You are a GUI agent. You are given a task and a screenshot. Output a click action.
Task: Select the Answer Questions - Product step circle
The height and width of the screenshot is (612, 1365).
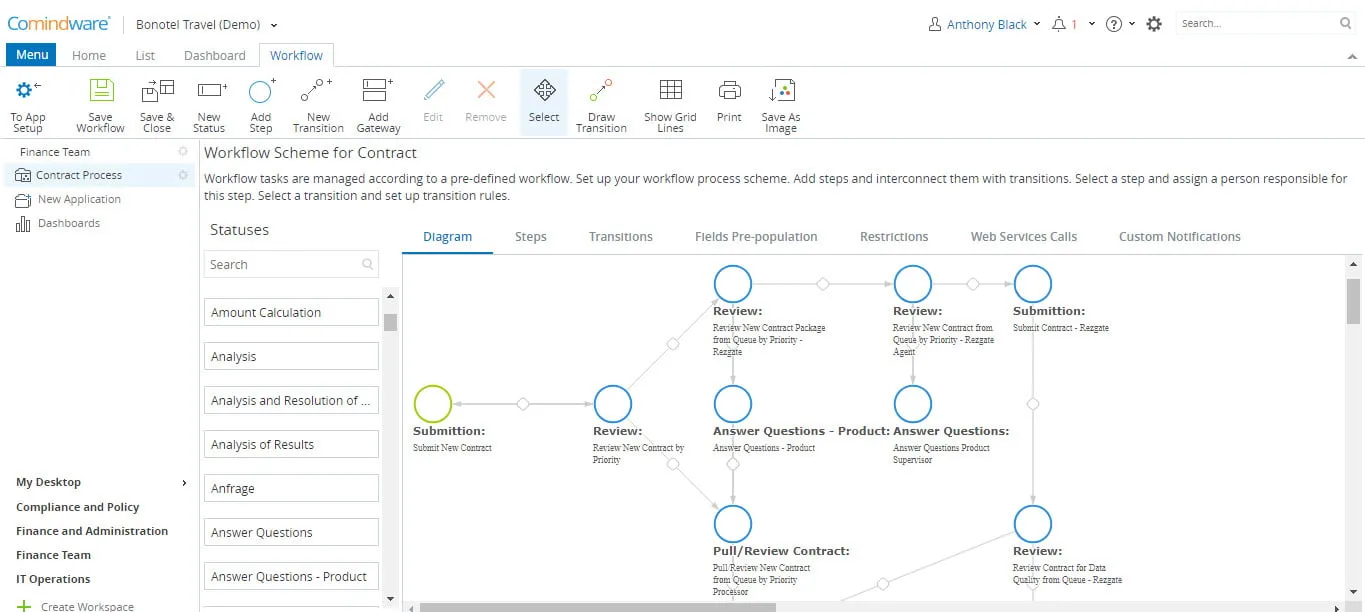pos(733,404)
